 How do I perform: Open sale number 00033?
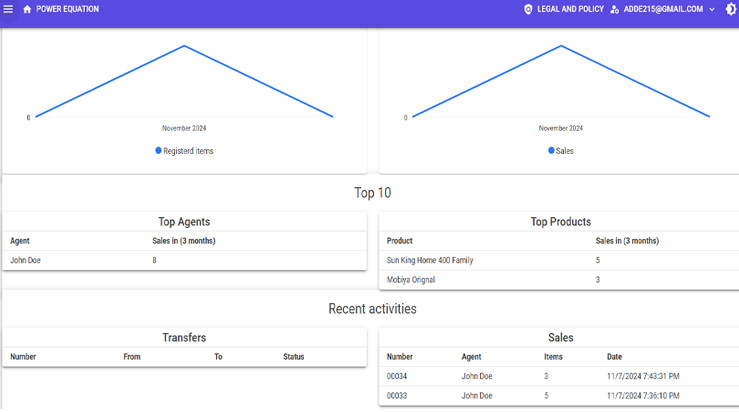pos(399,396)
